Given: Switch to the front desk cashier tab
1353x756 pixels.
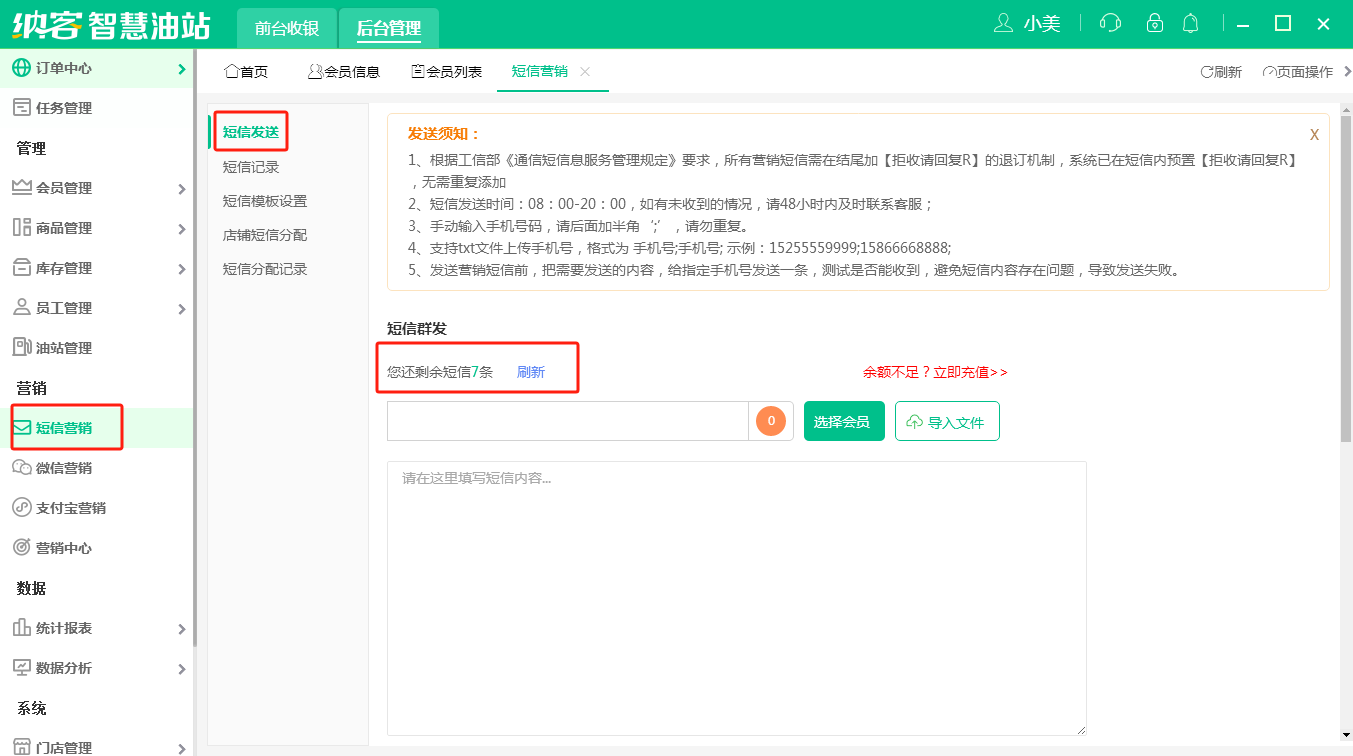Looking at the screenshot, I should 287,28.
